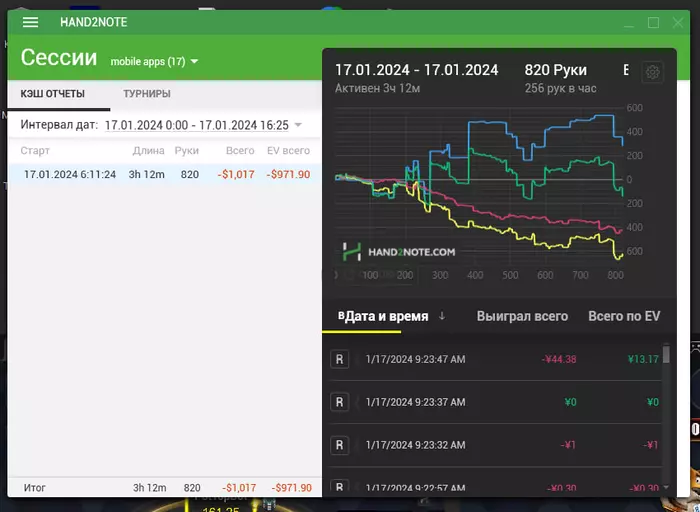The image size is (700, 512).
Task: Click hand timestamp 1/17/2024 9:23:37 AM
Action: pos(415,402)
